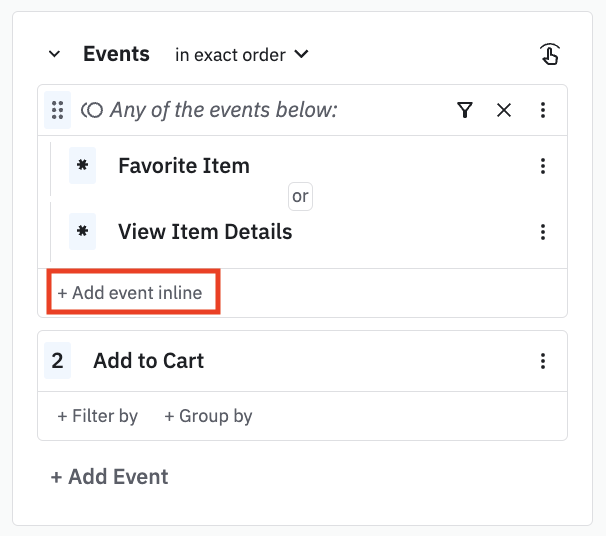Open more options for Favorite Item
The height and width of the screenshot is (536, 606).
543,166
